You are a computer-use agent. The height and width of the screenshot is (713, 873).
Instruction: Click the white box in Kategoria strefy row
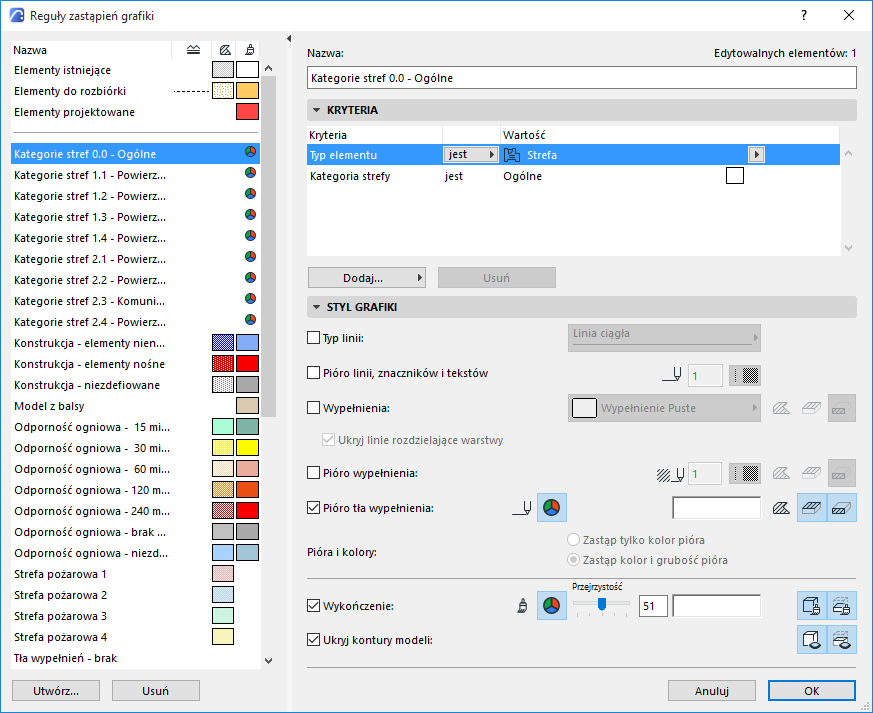tap(735, 176)
